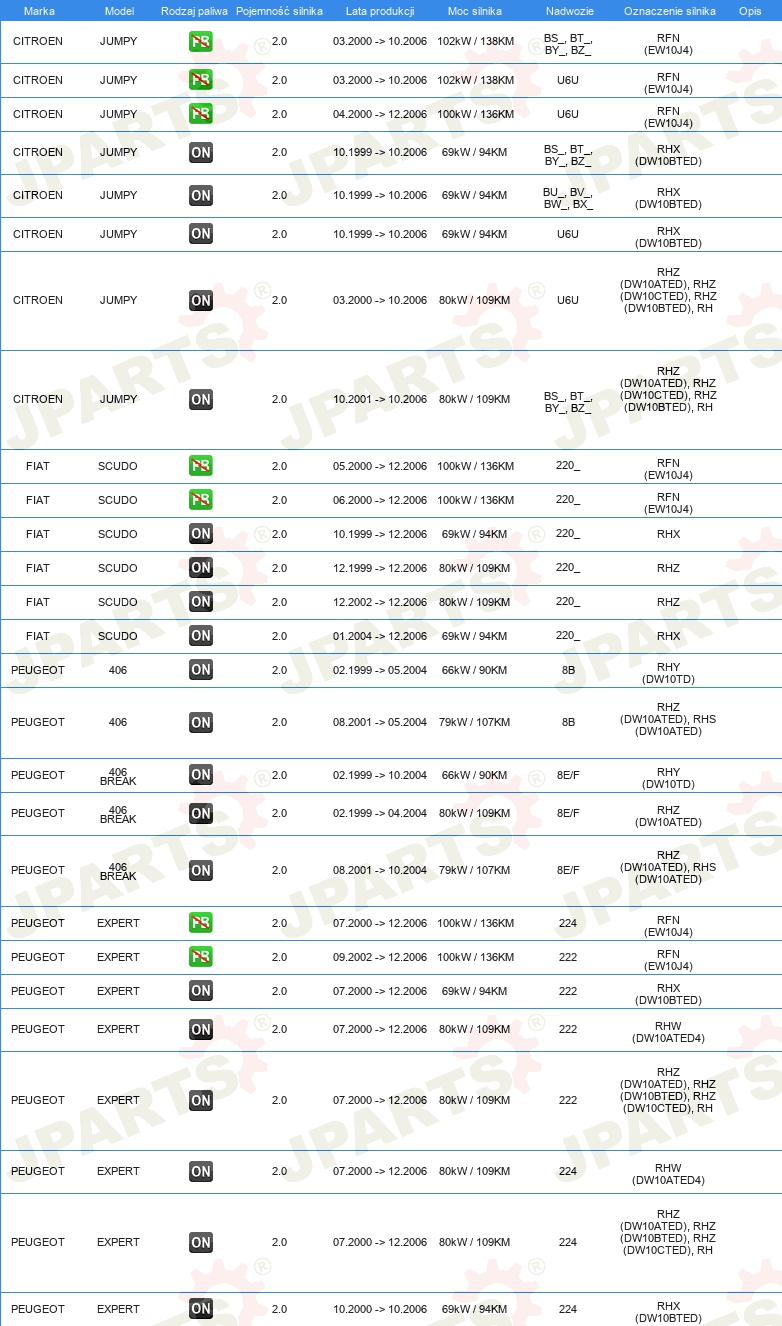Click the RHZ (DW10ATED) cell in 406 Break 80kW row

[668, 816]
